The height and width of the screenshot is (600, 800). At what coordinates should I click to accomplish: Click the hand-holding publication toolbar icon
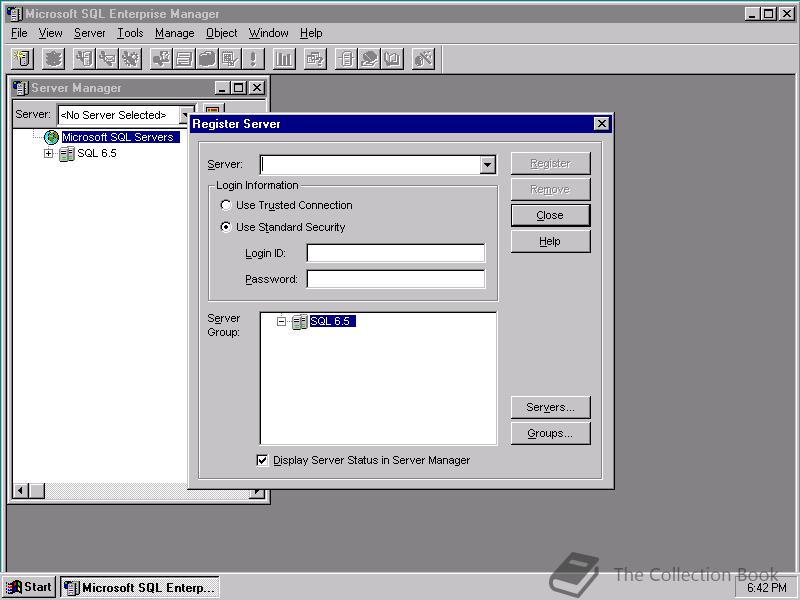pyautogui.click(x=369, y=59)
